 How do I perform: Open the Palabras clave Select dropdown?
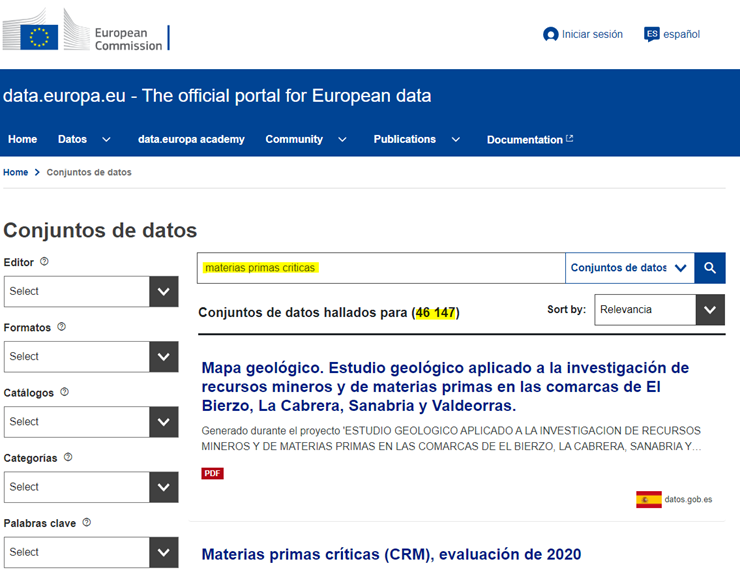pyautogui.click(x=91, y=552)
